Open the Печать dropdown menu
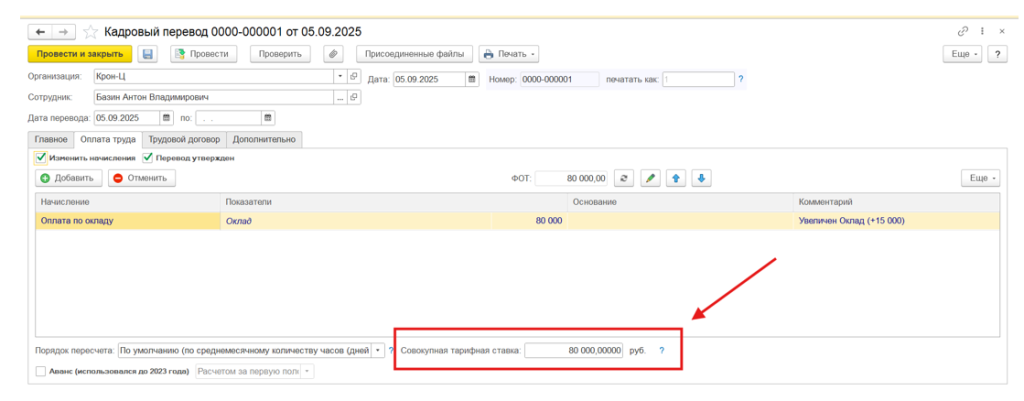The width and height of the screenshot is (1024, 401). 509,54
